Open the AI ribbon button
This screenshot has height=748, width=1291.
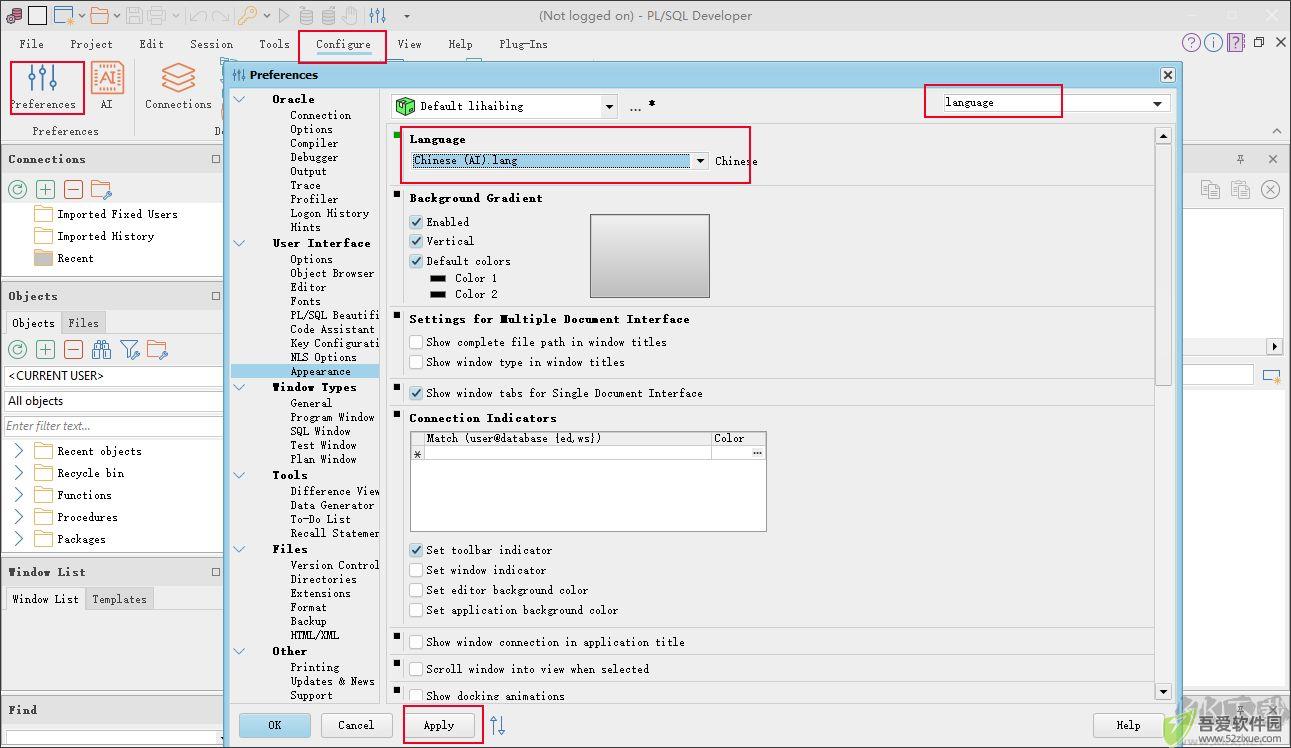107,86
